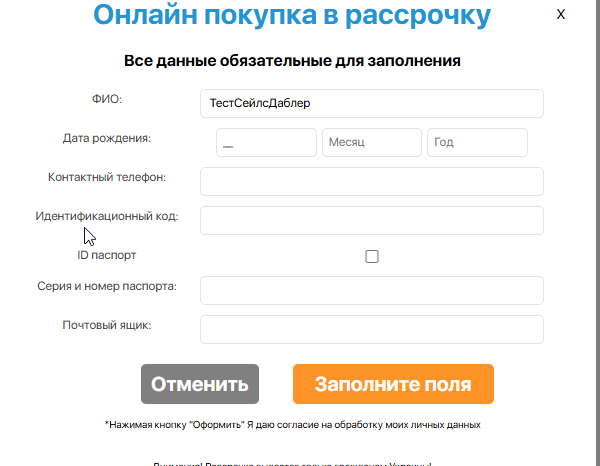Click the ФИО name input field
Image resolution: width=600 pixels, height=466 pixels.
[x=372, y=103]
